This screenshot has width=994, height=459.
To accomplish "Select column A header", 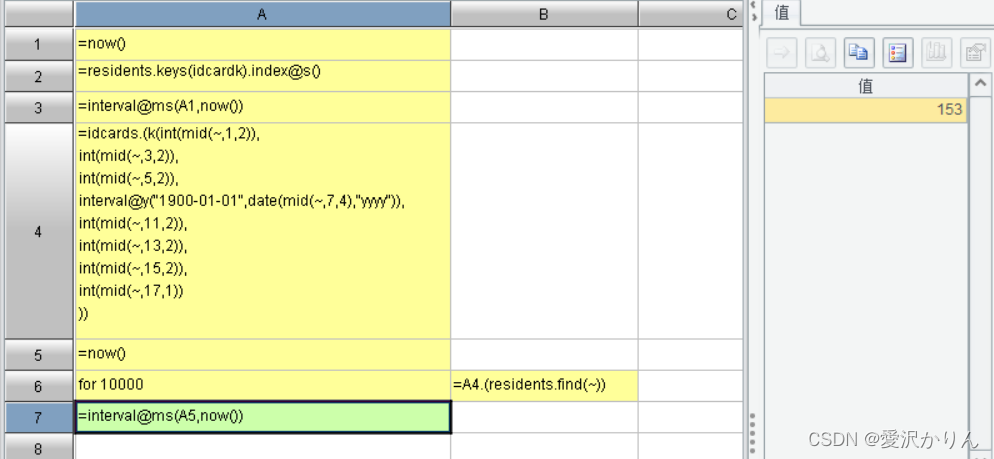I will (262, 14).
